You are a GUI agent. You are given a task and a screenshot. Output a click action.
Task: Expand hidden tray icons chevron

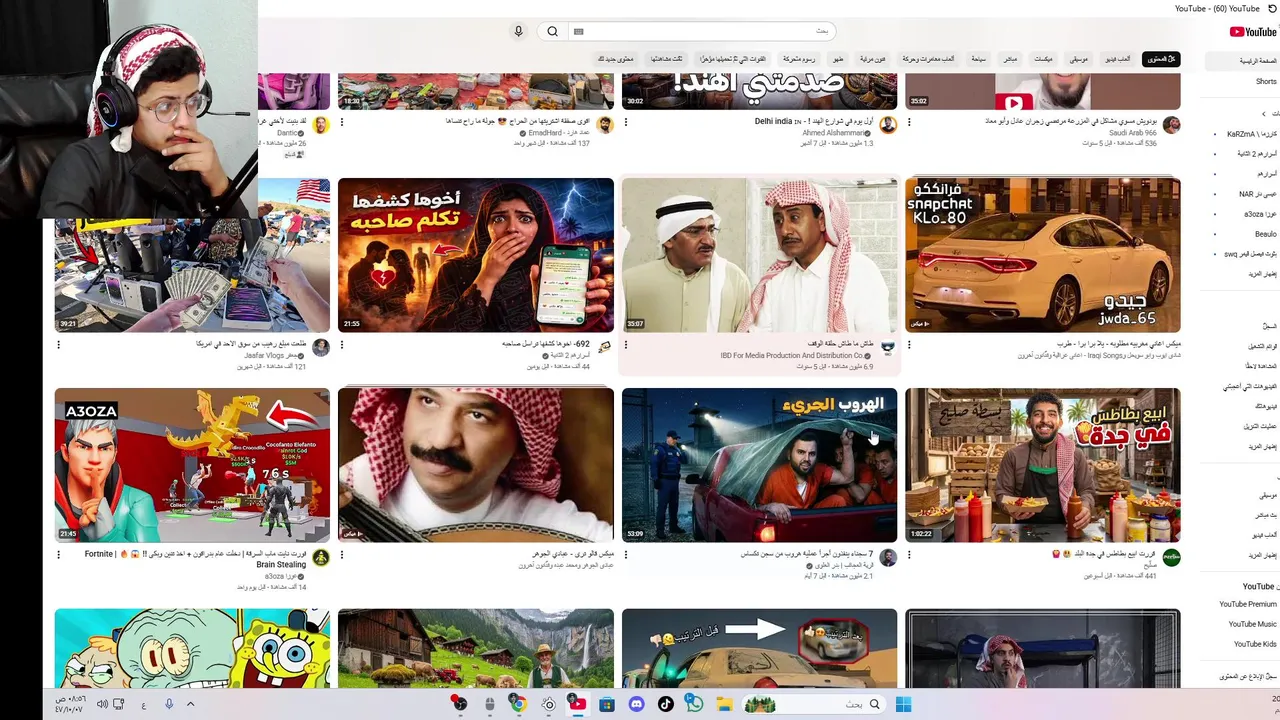coord(190,704)
